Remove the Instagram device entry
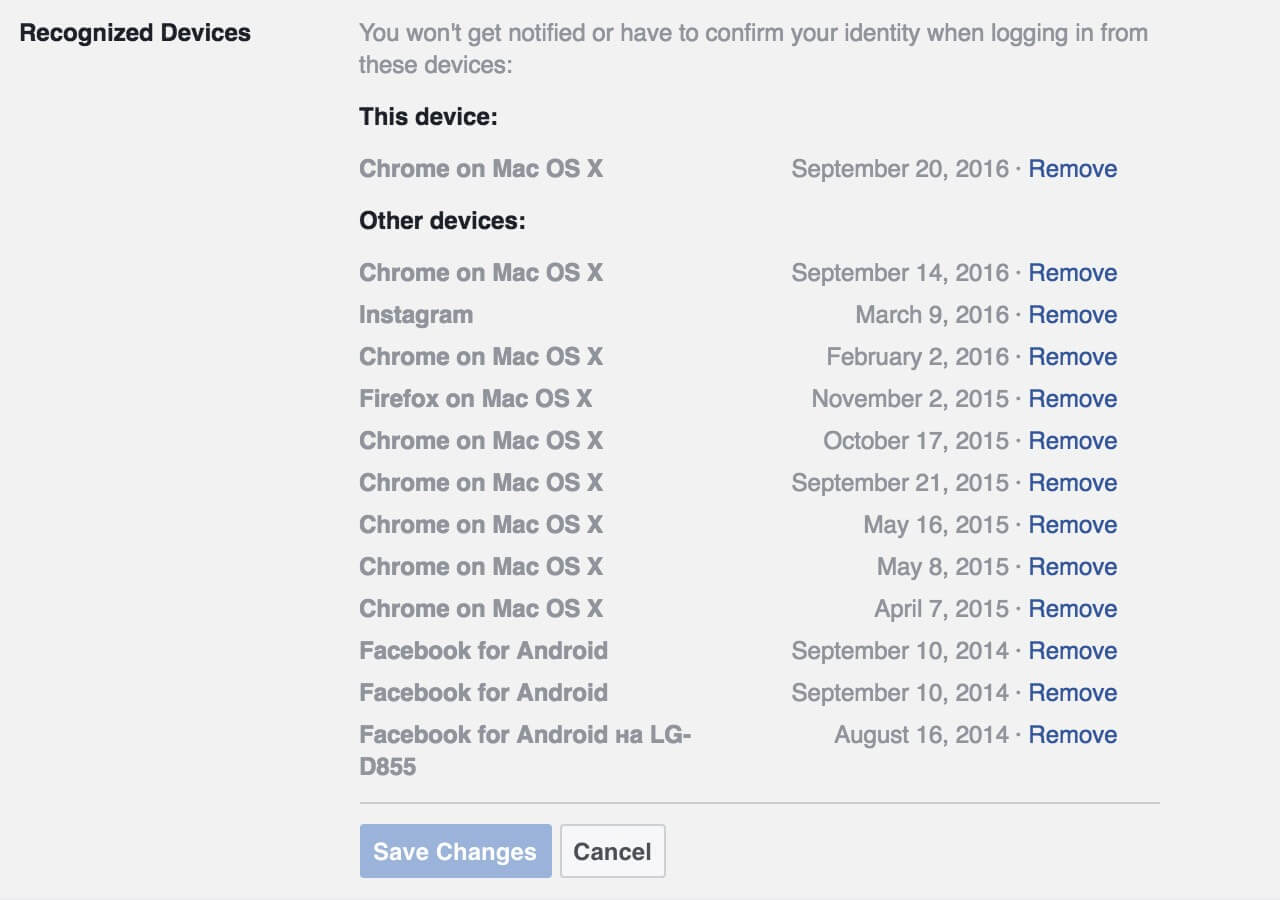 [x=1072, y=315]
